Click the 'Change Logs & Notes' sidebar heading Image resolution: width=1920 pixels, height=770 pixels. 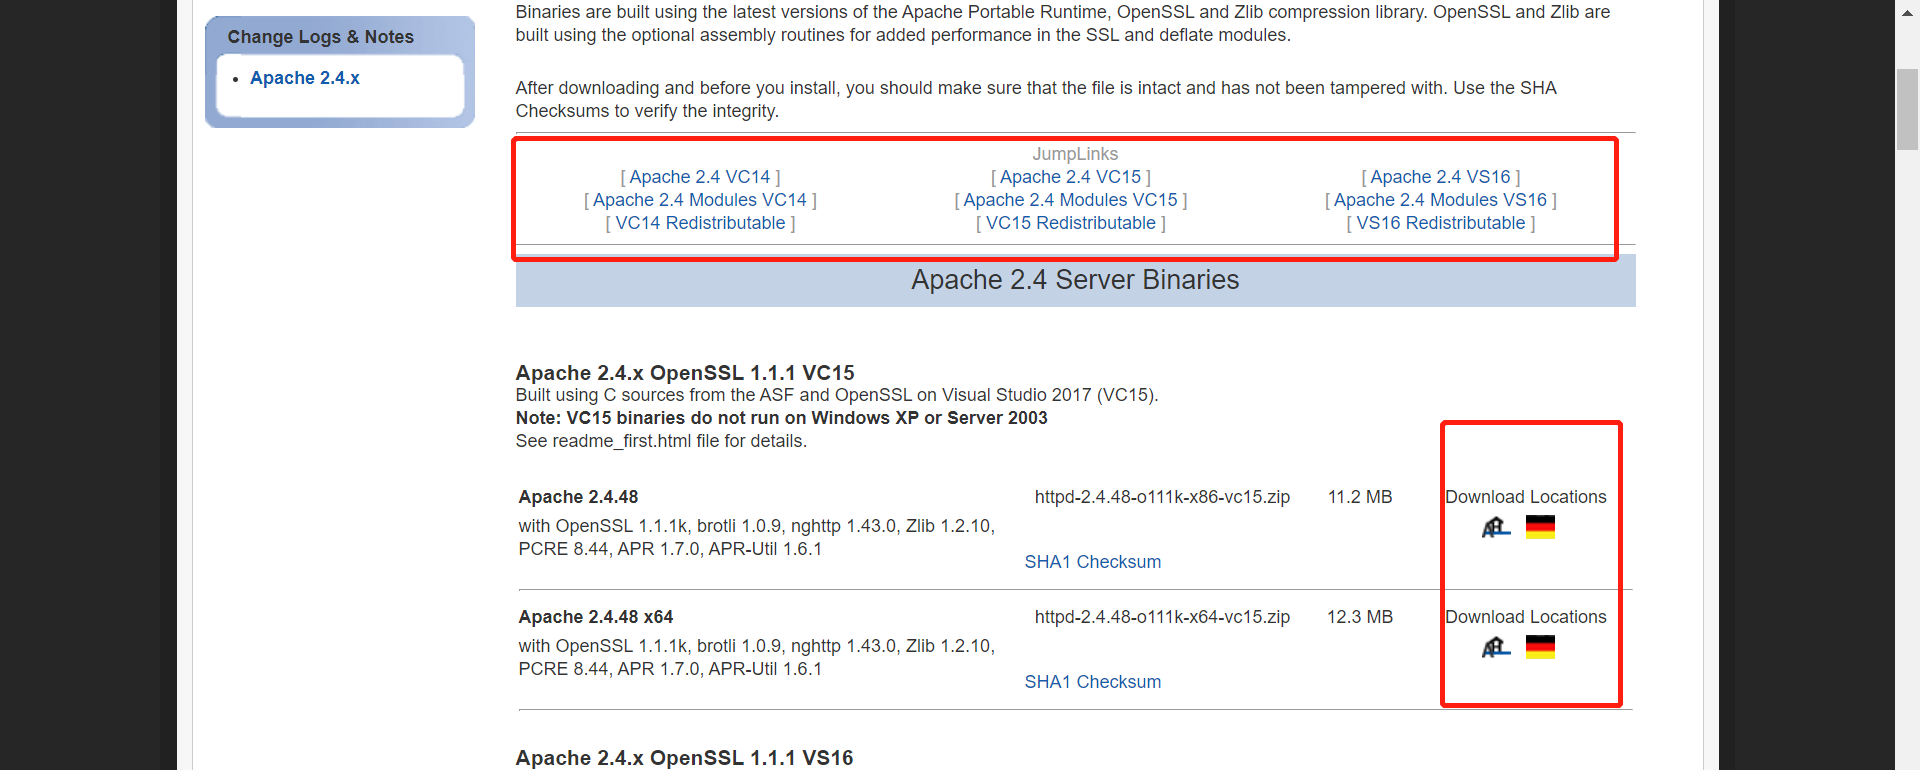click(321, 37)
